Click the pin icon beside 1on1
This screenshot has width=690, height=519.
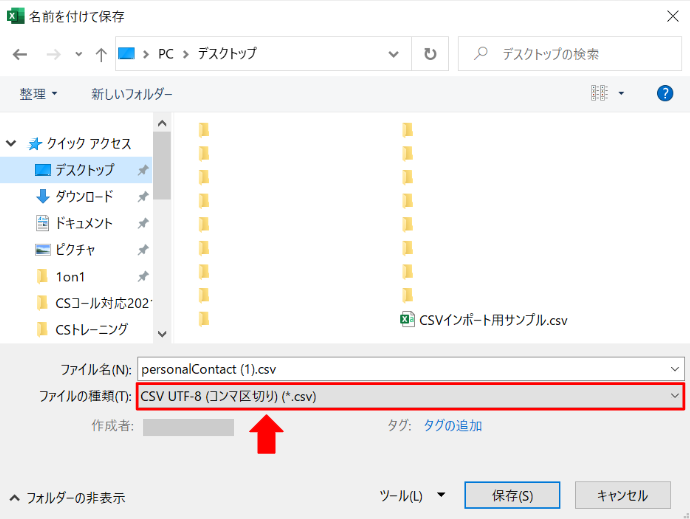coord(143,277)
